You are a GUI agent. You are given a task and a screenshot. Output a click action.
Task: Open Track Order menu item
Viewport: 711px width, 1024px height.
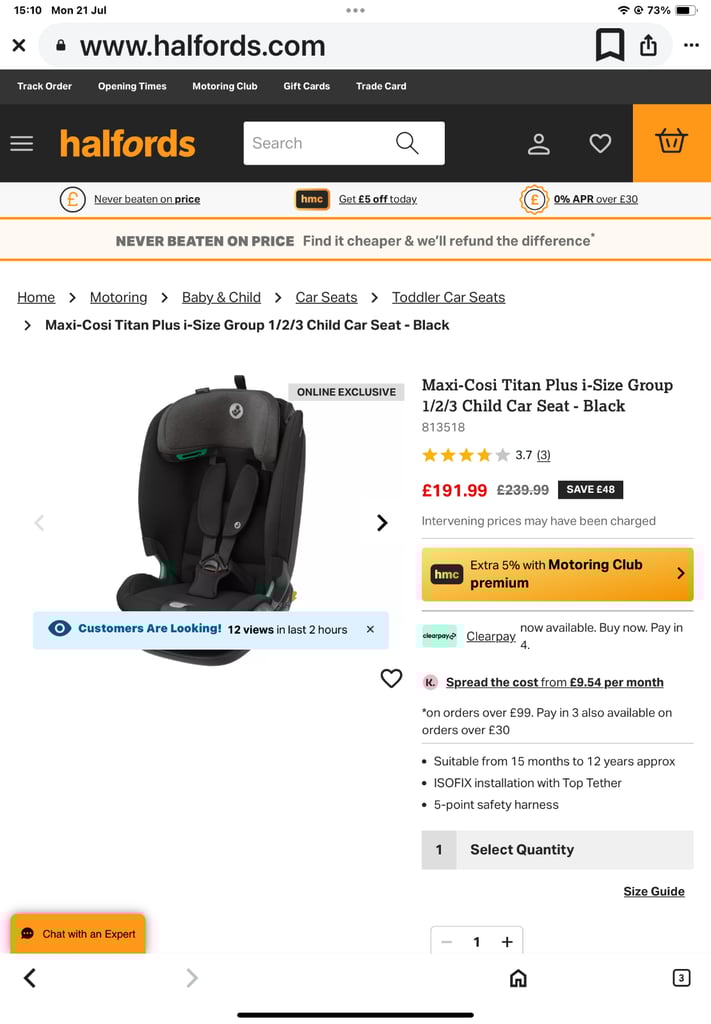(44, 86)
